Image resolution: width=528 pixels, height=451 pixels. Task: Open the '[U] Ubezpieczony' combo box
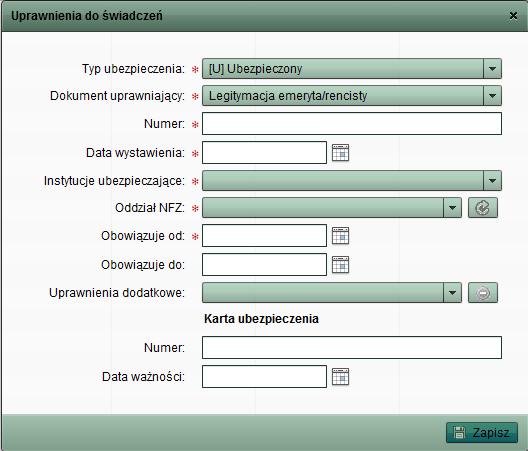(352, 69)
